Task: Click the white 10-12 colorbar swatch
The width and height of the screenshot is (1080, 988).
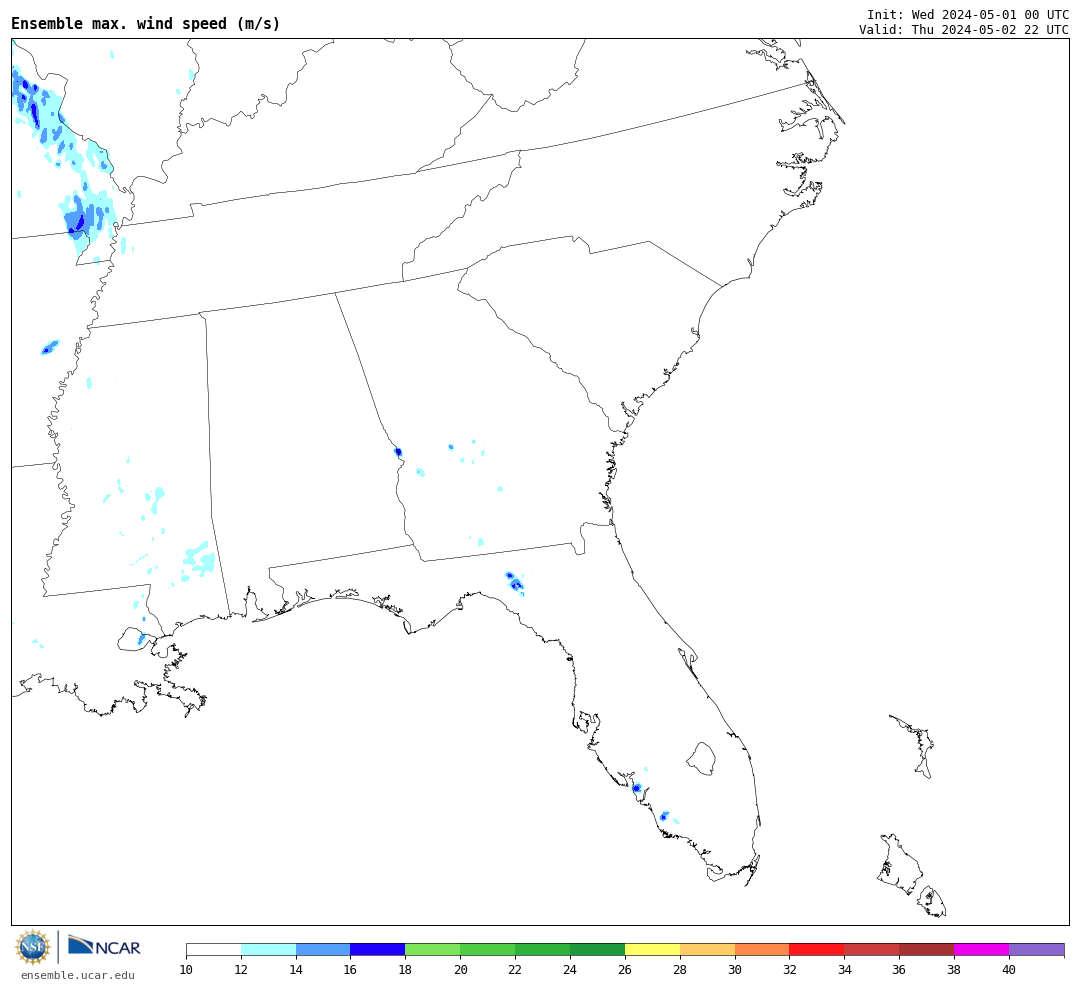Action: click(214, 949)
